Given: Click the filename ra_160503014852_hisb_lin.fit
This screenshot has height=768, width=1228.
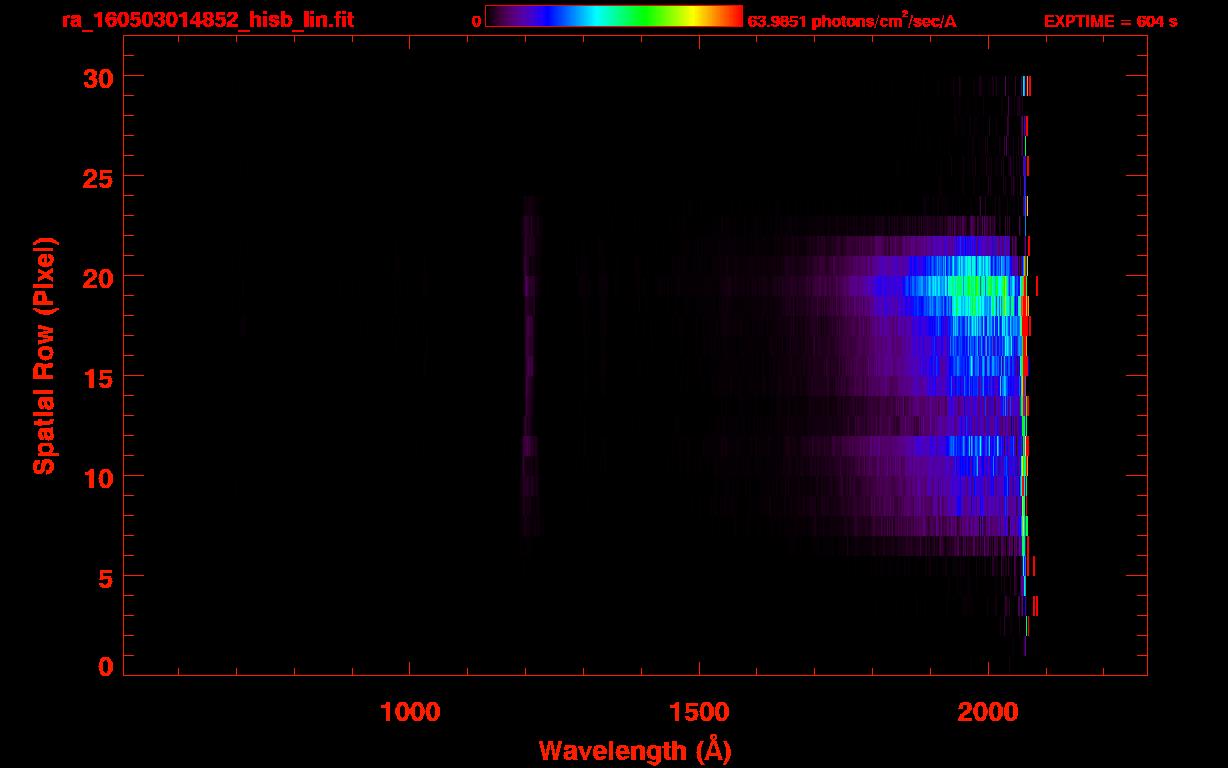Looking at the screenshot, I should click(207, 20).
